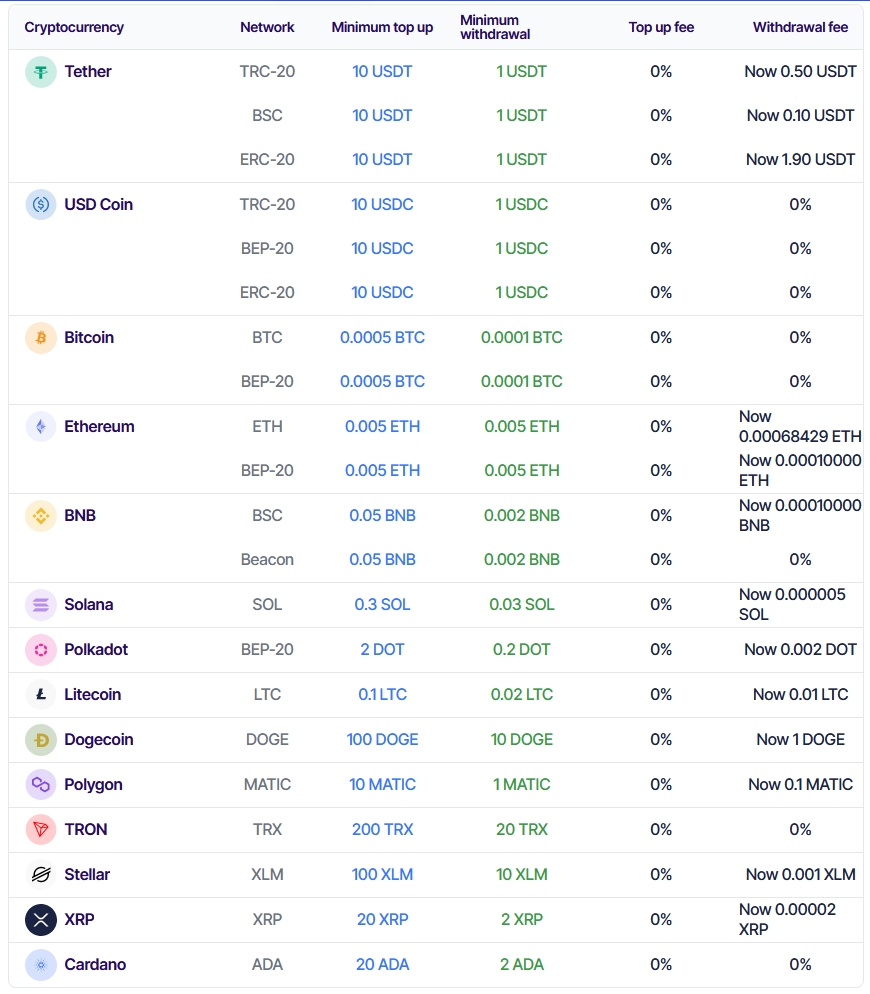Click the XRP dark icon

click(x=41, y=920)
